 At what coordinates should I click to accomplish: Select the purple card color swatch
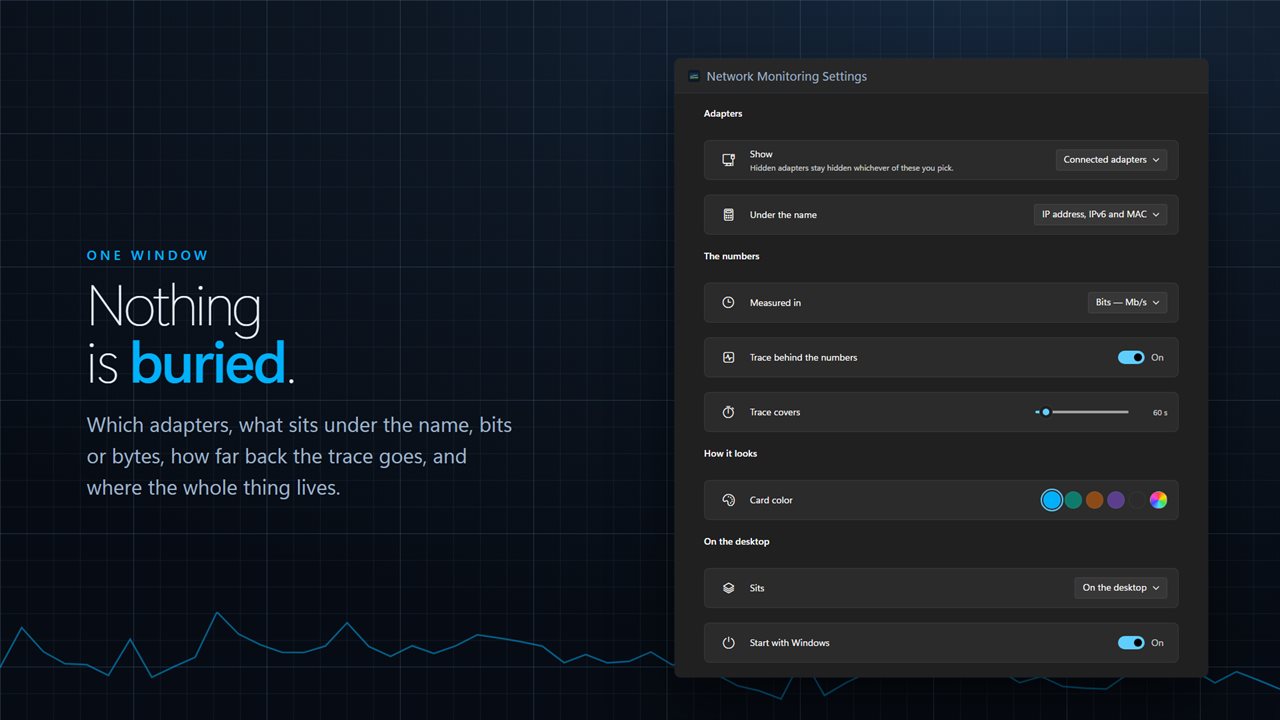coord(1116,500)
